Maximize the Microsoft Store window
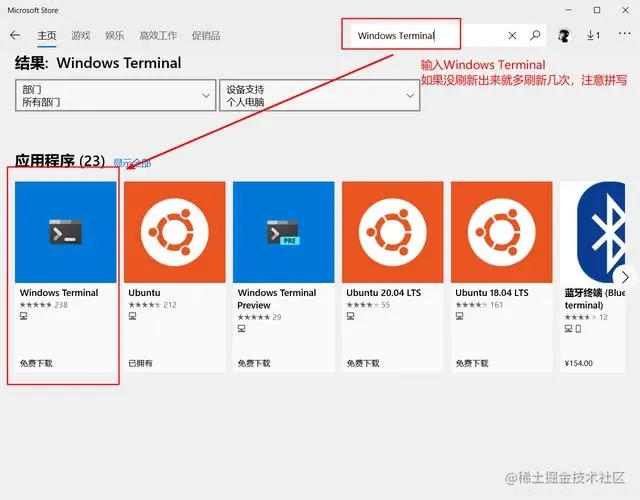 597,10
